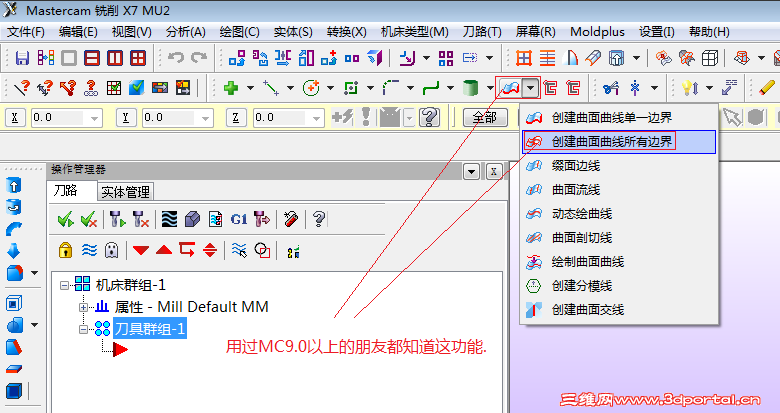The height and width of the screenshot is (413, 780).
Task: Click the backplot toolpath wave icon
Action: (x=169, y=219)
